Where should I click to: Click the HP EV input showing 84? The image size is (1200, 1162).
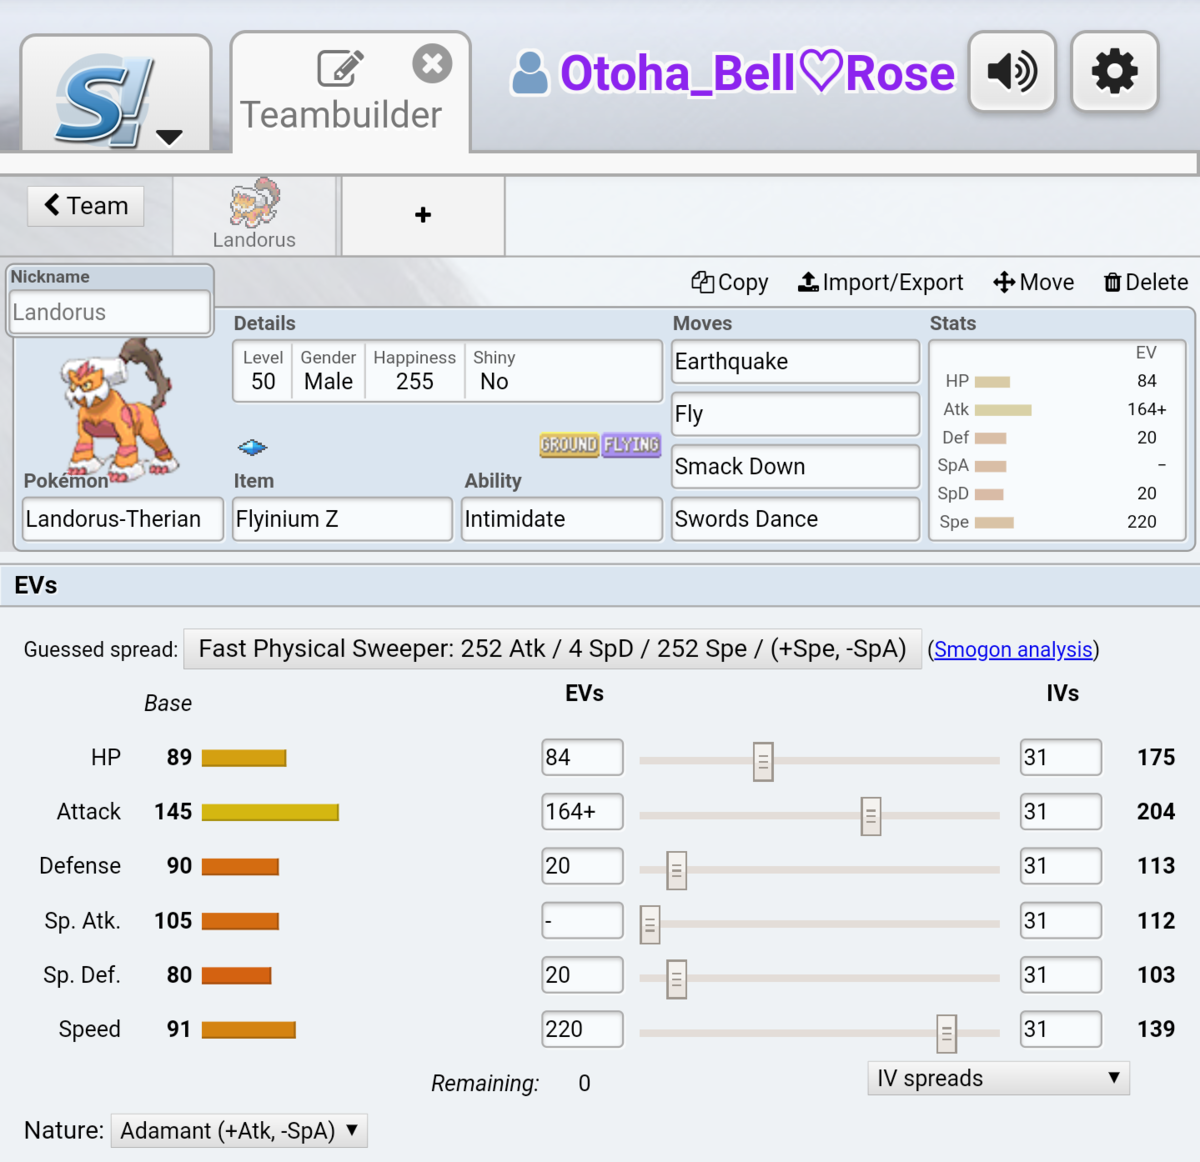point(582,757)
